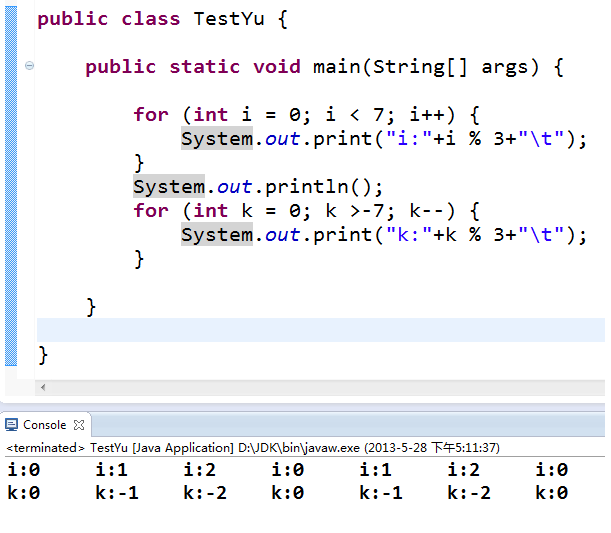Click the first 'i:0' console output
This screenshot has height=533, width=611.
tap(24, 470)
